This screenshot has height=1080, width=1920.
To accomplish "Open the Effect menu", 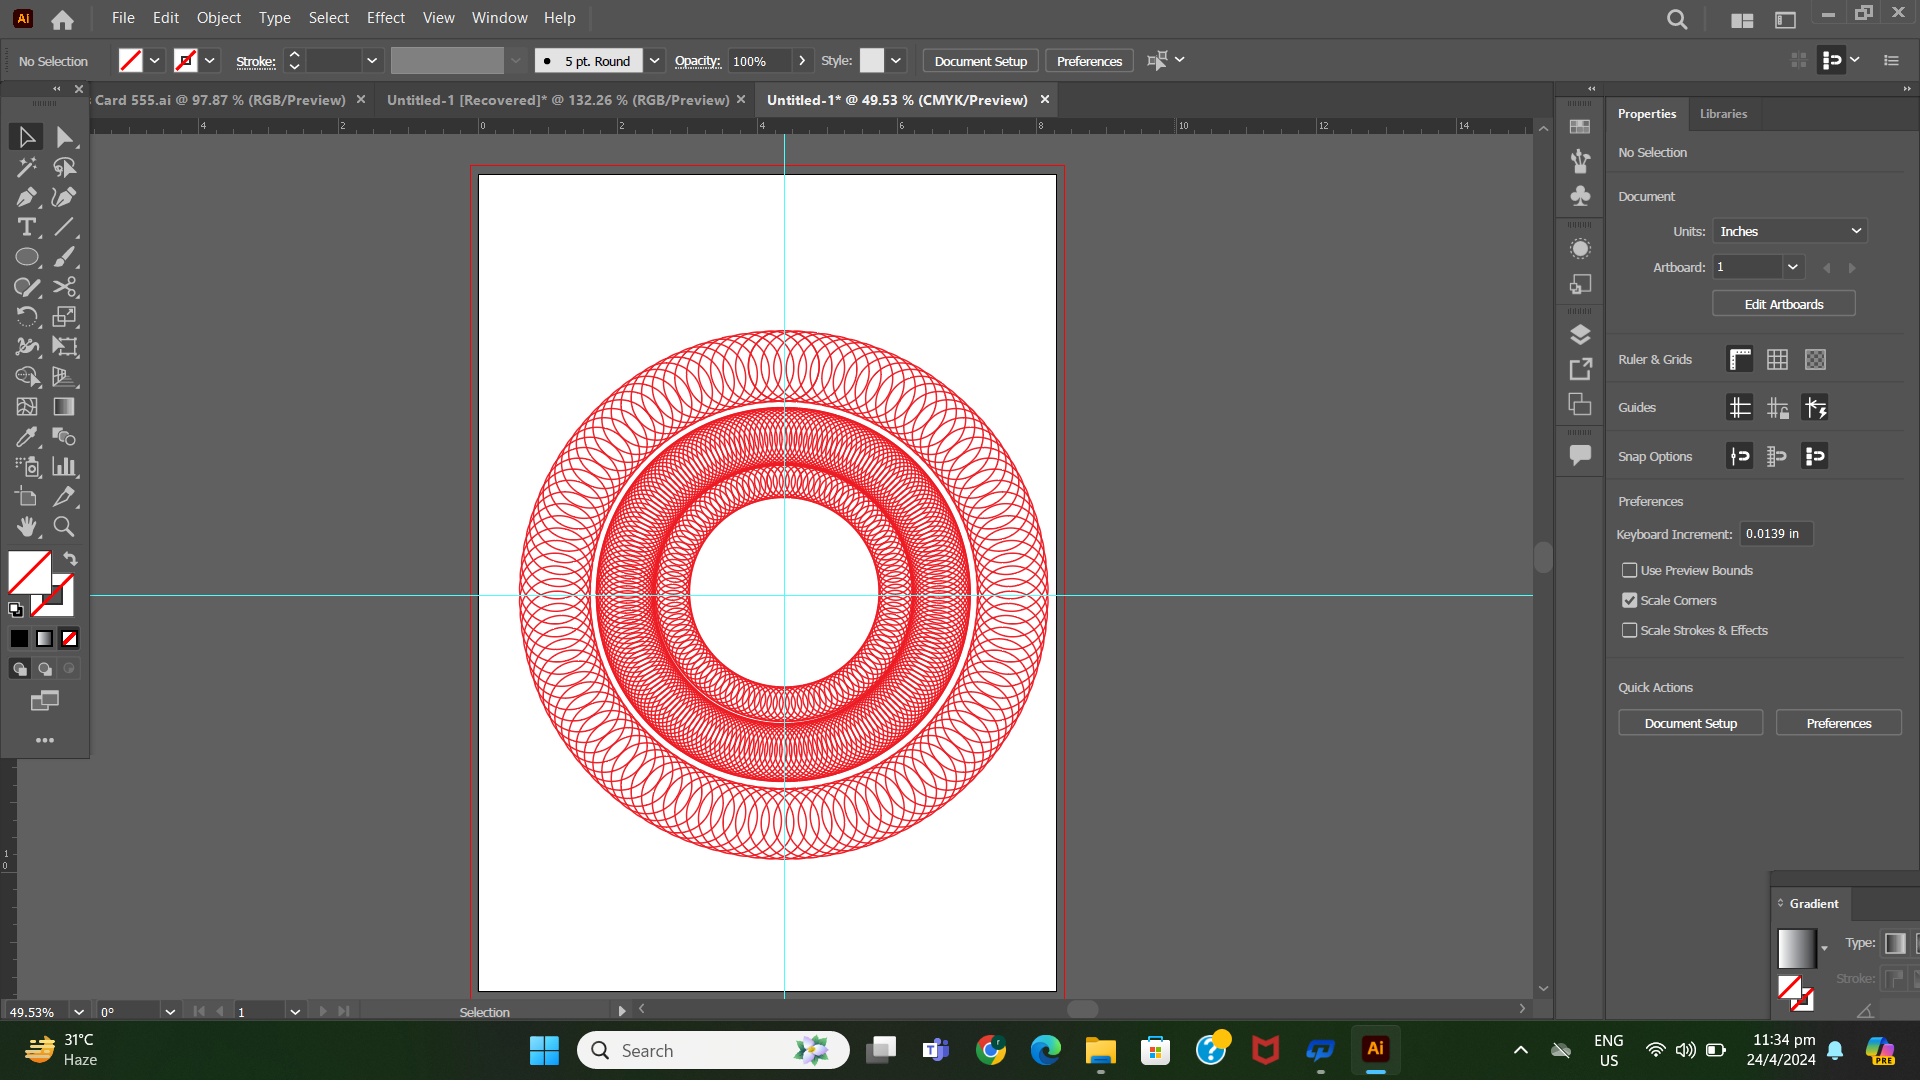I will pos(386,18).
